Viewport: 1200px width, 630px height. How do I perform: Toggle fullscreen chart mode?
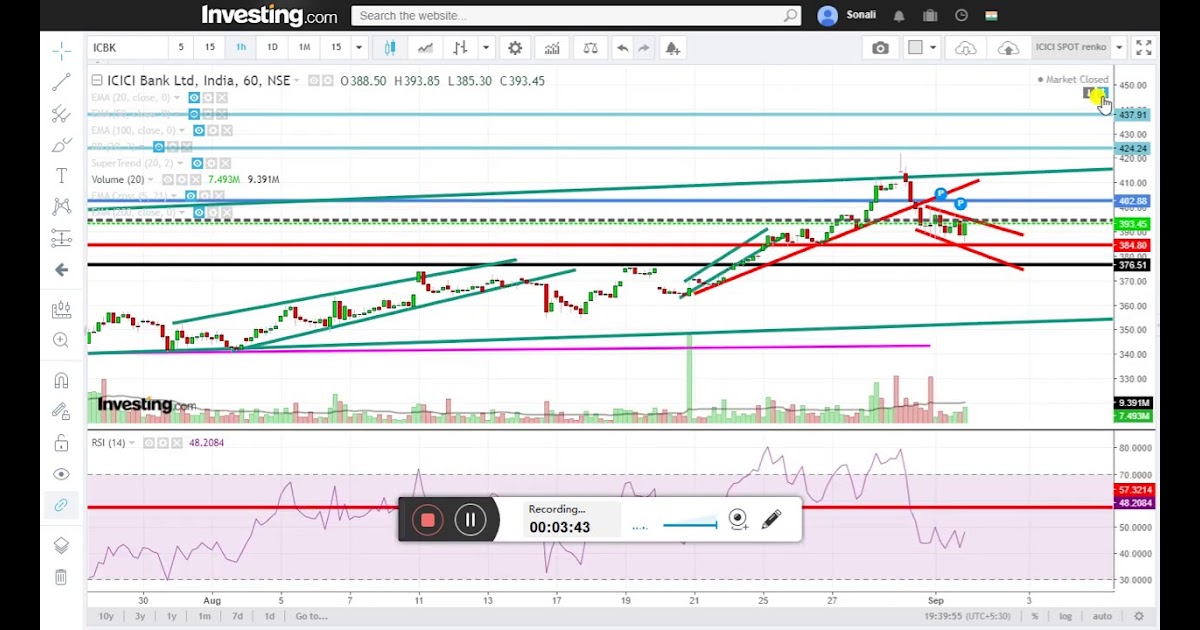[x=1144, y=48]
